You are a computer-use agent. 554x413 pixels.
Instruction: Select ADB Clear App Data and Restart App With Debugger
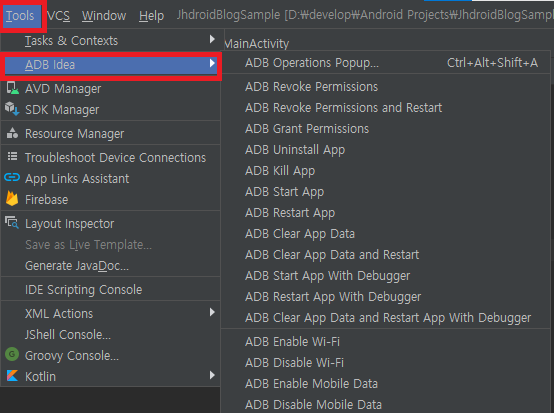point(385,318)
